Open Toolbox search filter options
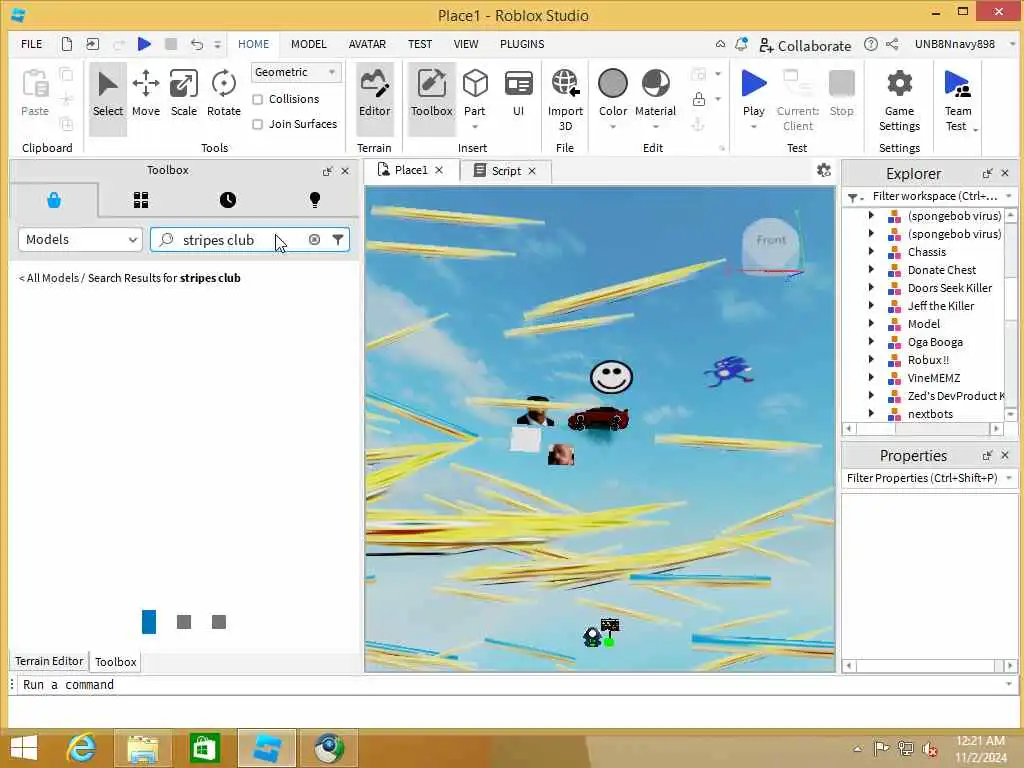The image size is (1024, 768). coord(338,240)
